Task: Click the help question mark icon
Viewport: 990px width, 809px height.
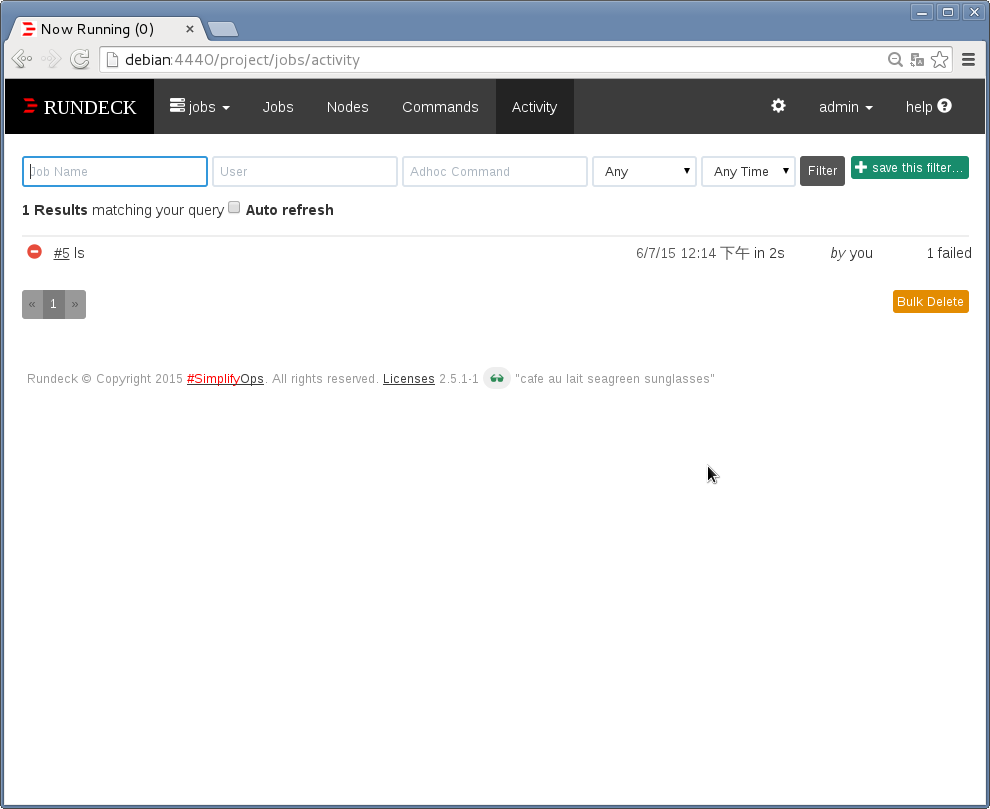Action: point(945,106)
